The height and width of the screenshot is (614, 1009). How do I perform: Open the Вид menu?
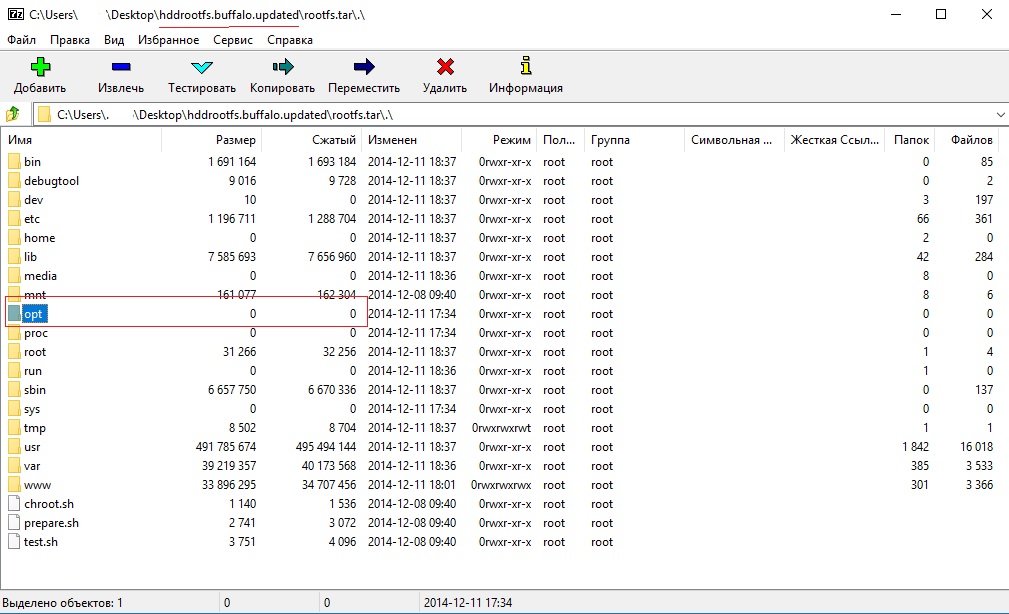114,40
